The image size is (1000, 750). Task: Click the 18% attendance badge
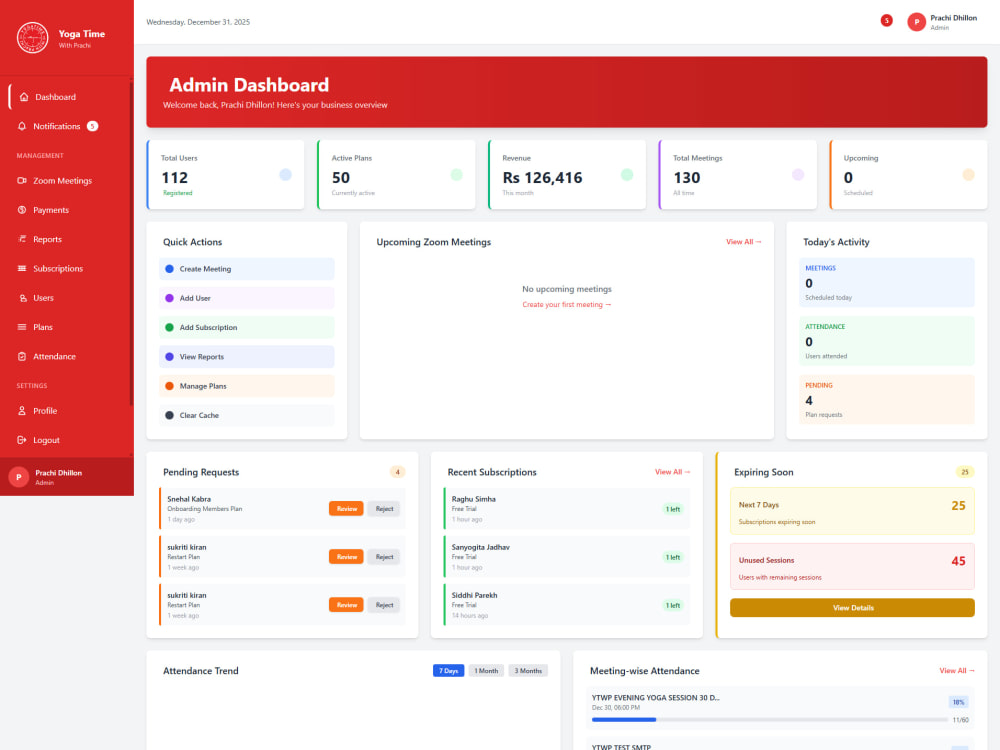coord(958,703)
